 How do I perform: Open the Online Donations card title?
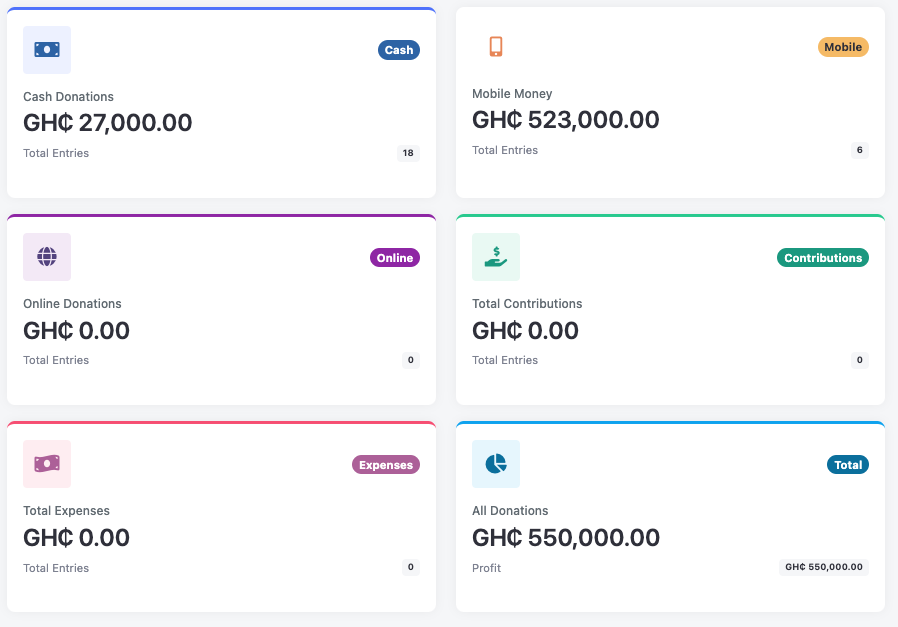click(72, 304)
